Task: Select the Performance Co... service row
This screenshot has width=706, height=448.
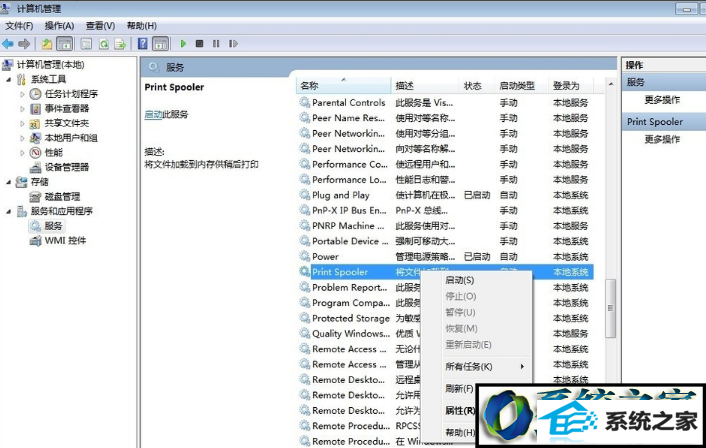Action: tap(445, 164)
